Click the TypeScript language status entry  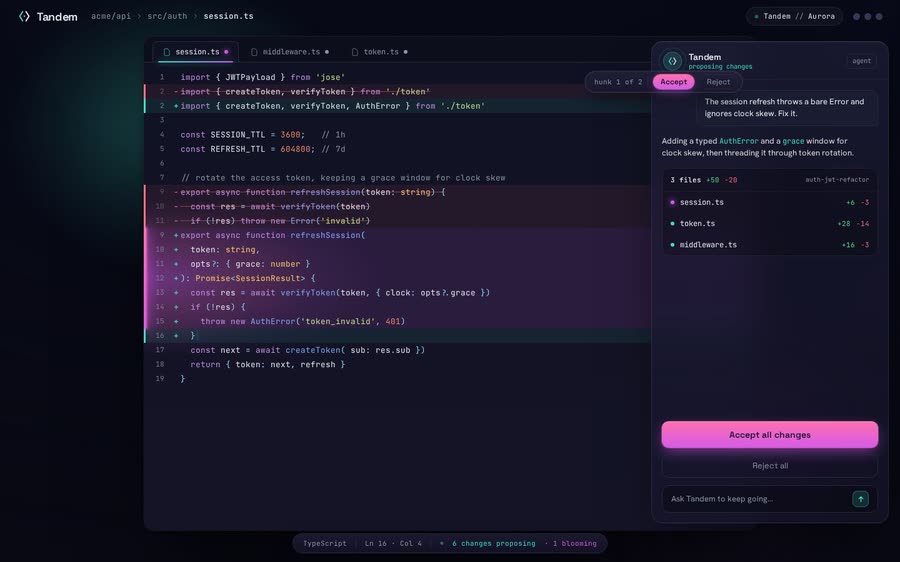324,543
